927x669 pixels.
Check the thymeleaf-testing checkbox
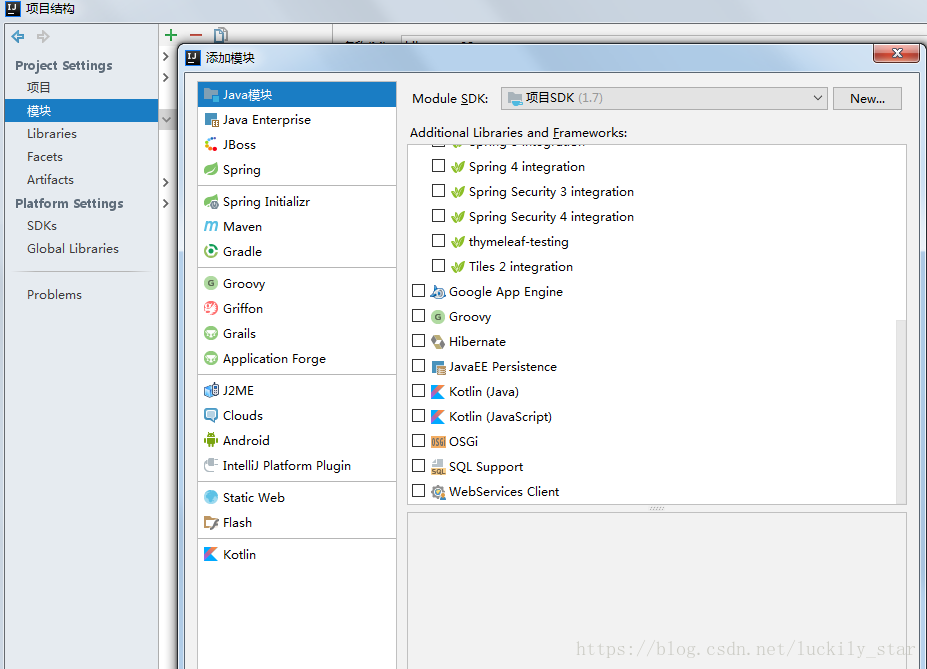click(438, 241)
